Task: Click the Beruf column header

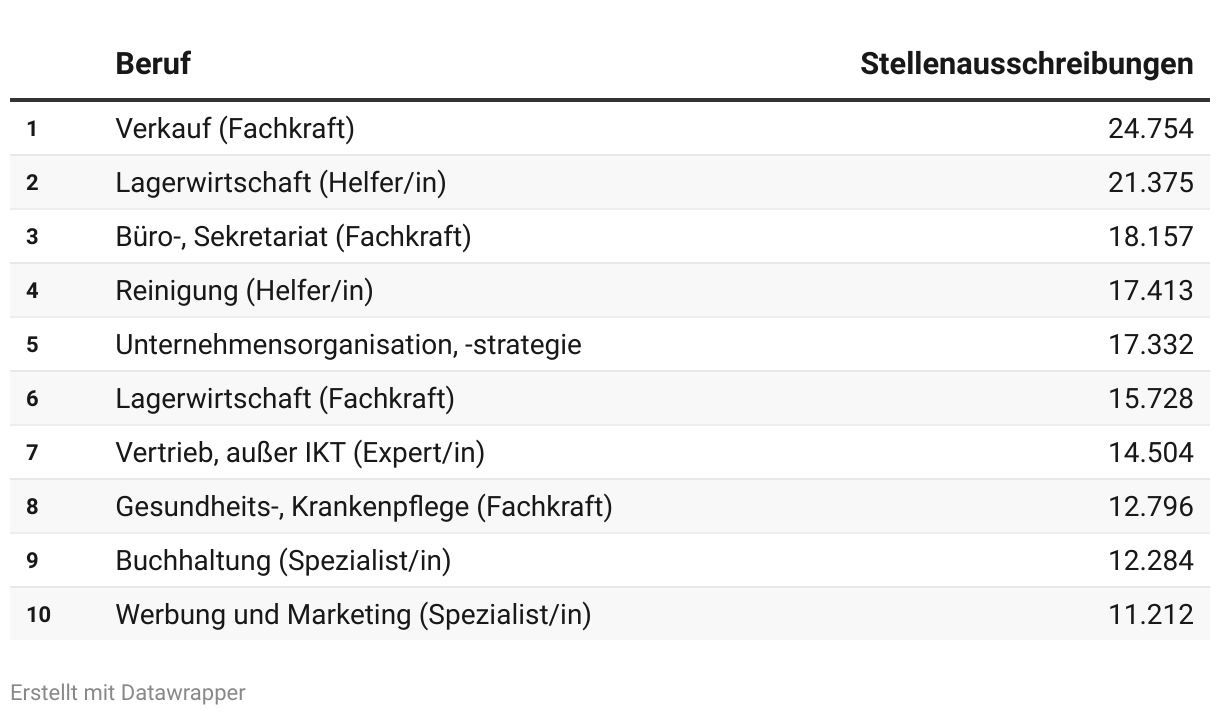Action: click(x=153, y=64)
